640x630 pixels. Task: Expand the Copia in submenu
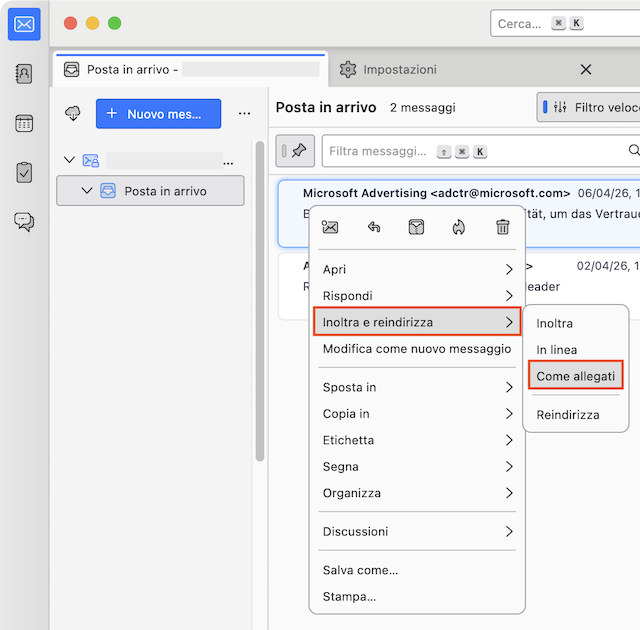pos(417,414)
